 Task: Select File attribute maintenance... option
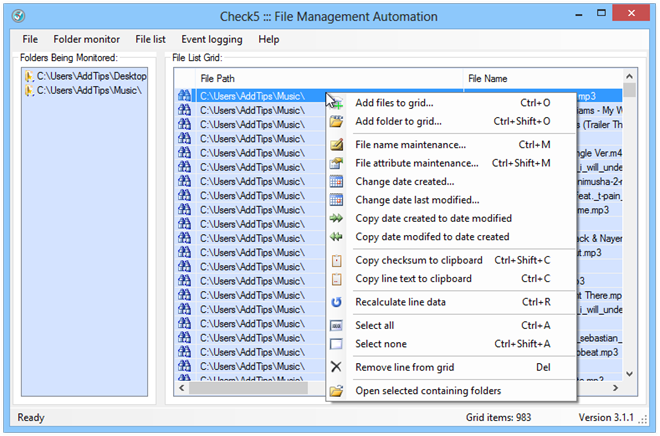click(451, 163)
